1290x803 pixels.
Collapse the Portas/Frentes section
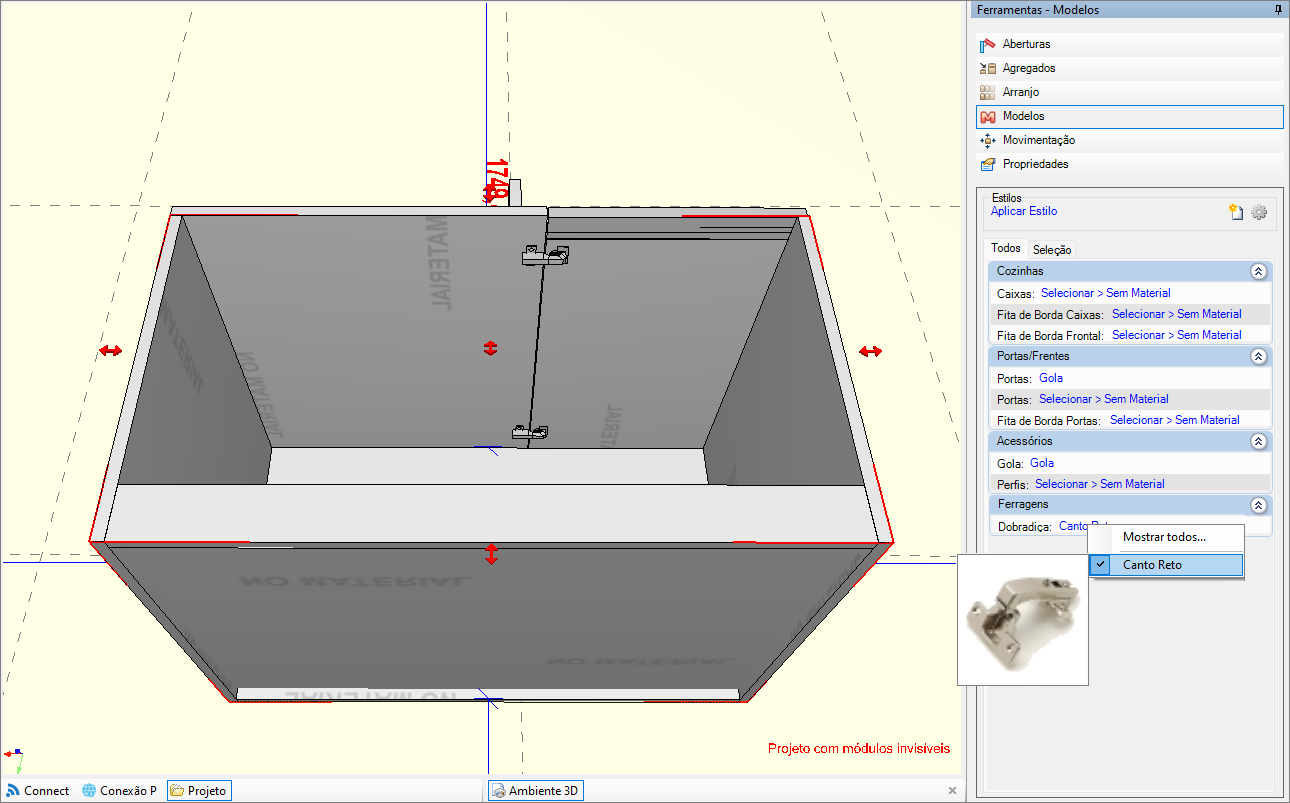coord(1258,356)
